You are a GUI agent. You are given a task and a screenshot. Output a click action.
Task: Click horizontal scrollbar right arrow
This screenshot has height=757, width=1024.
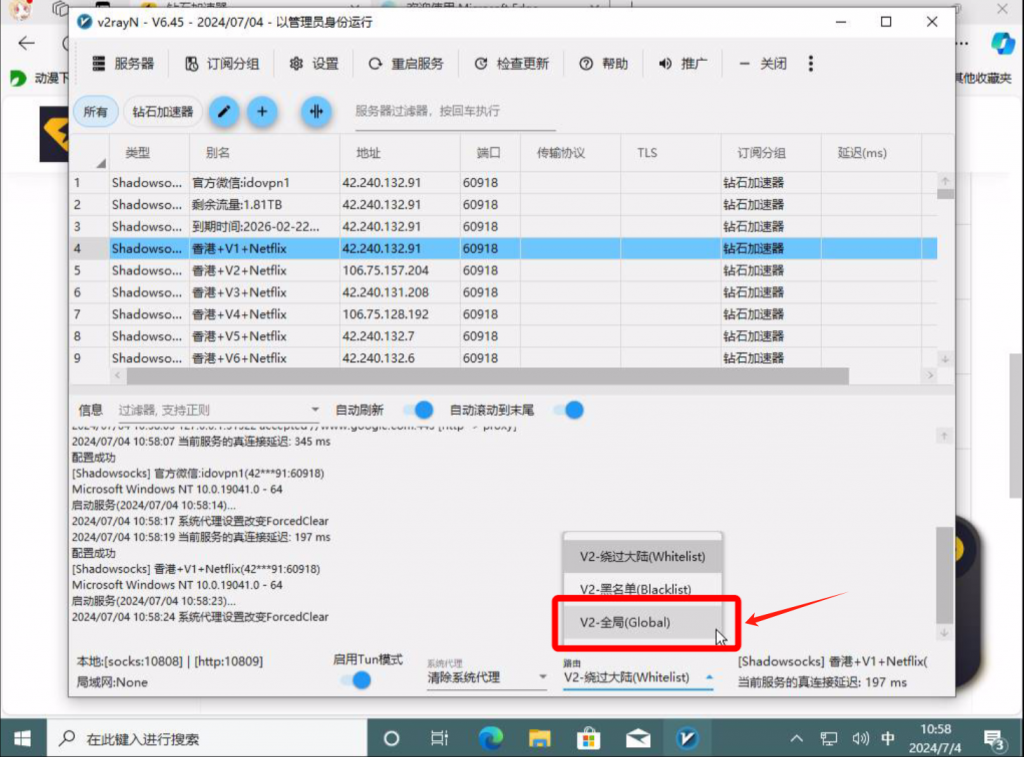930,376
